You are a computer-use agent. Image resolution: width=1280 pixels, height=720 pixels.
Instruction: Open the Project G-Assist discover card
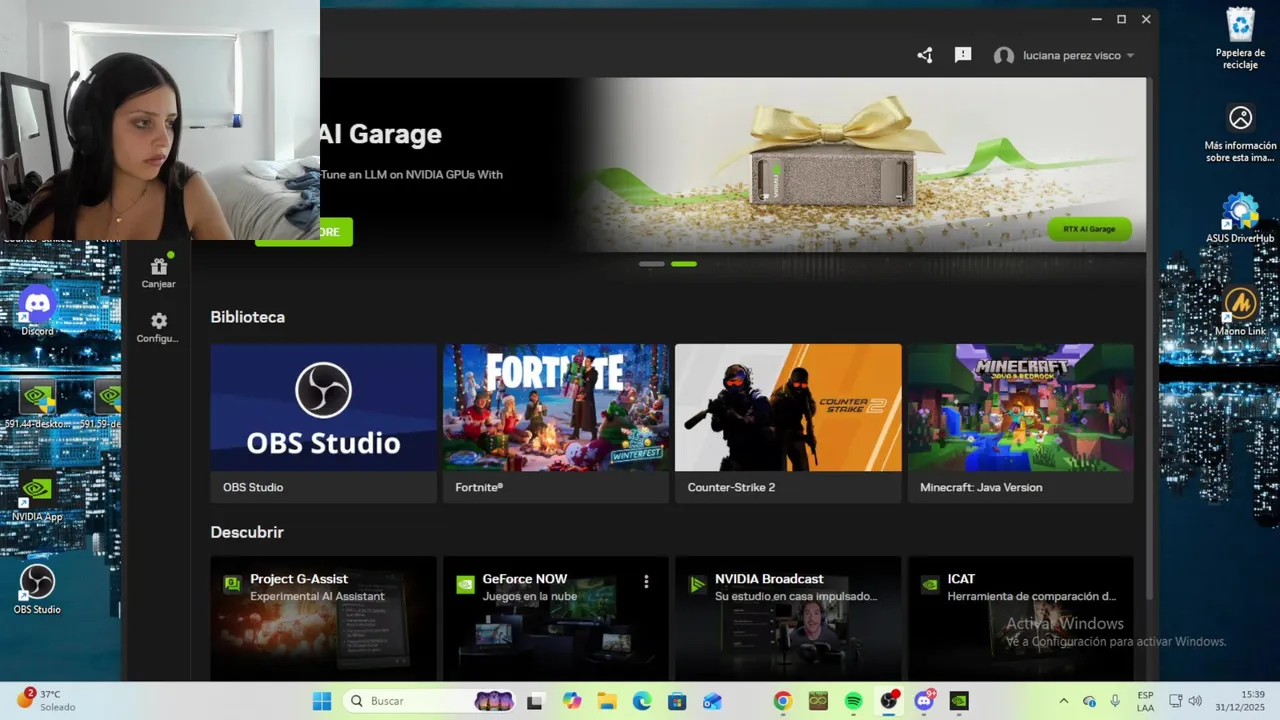(323, 618)
